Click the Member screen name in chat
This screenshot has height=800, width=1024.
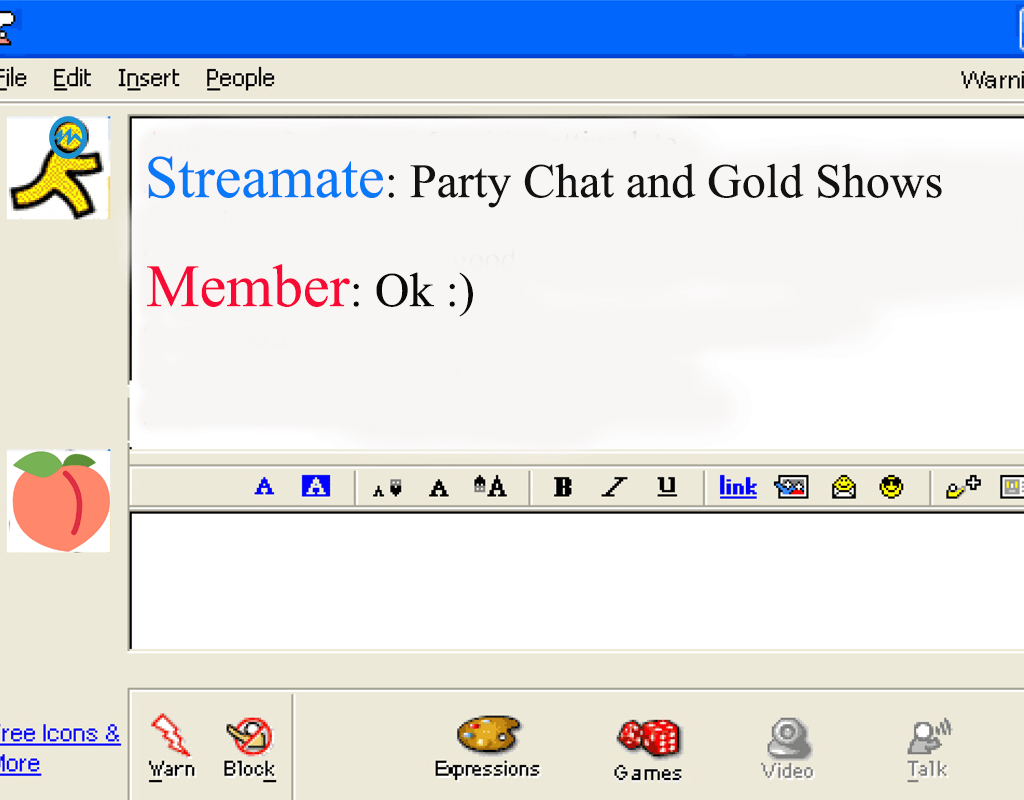[x=248, y=287]
